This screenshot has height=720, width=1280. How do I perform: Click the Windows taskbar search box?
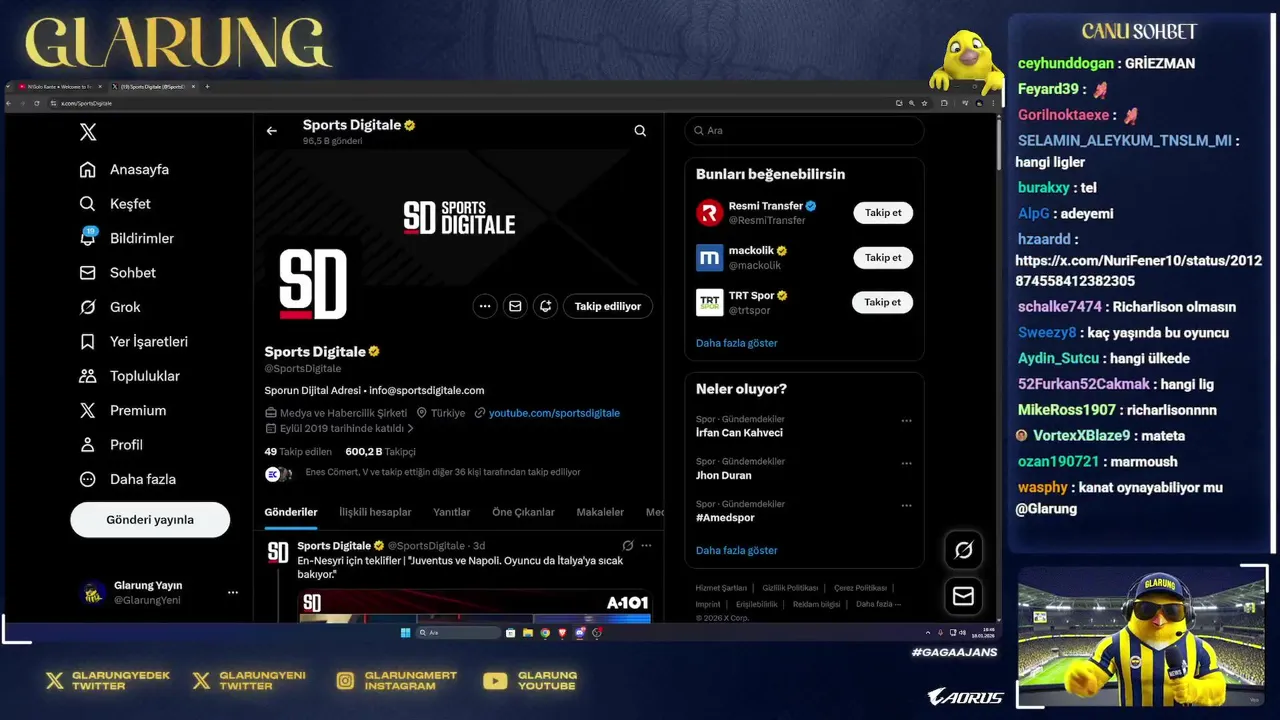[x=459, y=633]
